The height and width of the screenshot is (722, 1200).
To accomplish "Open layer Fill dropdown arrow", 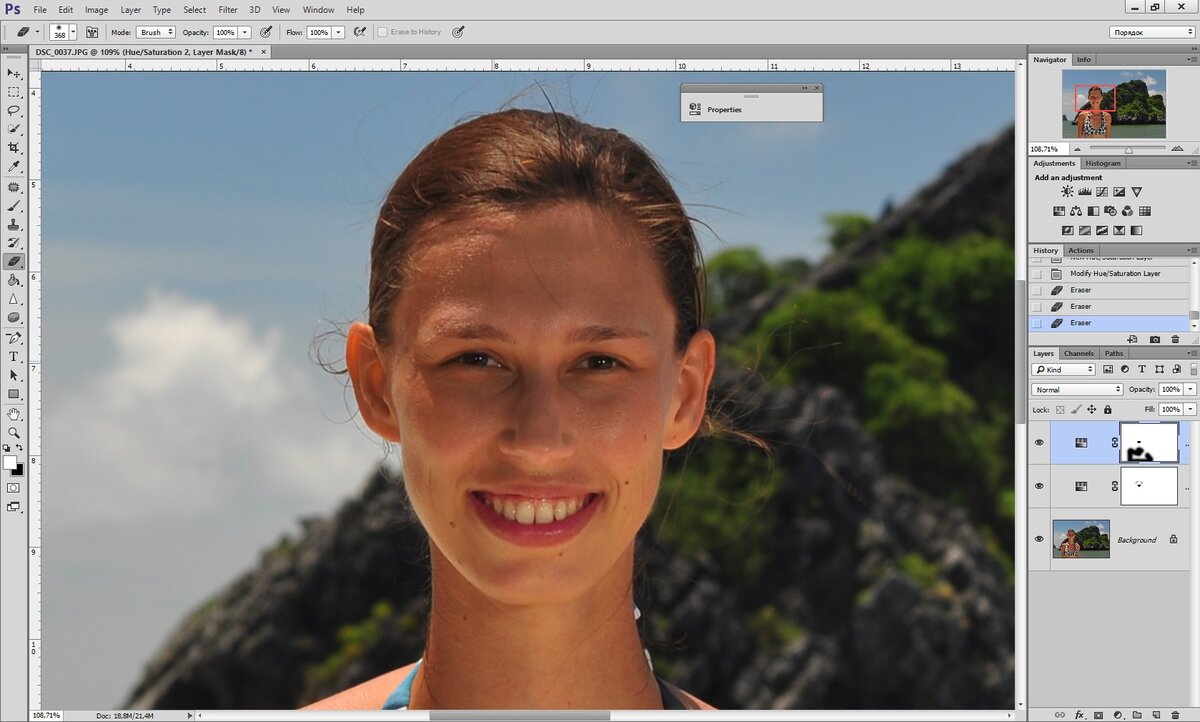I will pos(1189,409).
